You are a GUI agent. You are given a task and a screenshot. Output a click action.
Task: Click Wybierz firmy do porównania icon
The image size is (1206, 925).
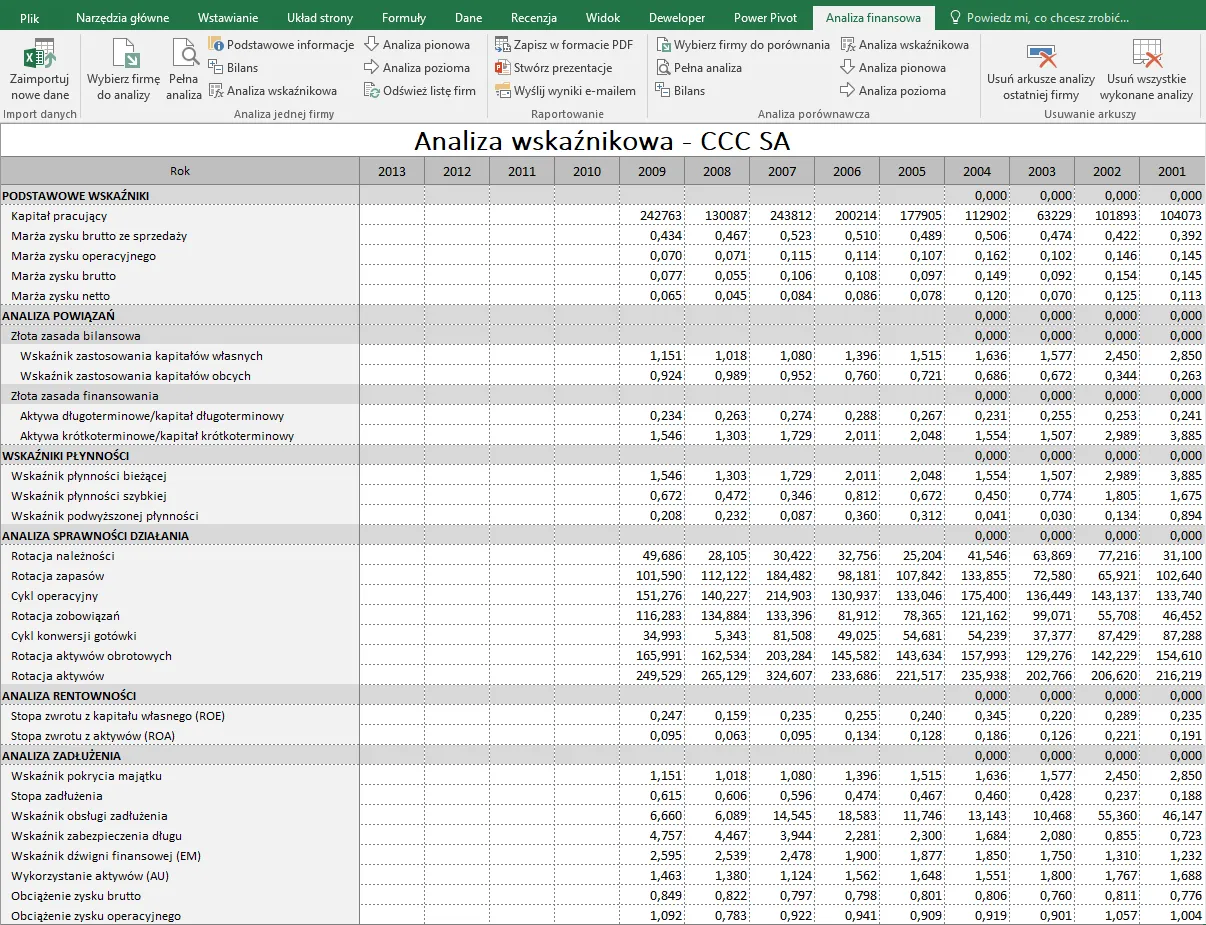tap(660, 44)
